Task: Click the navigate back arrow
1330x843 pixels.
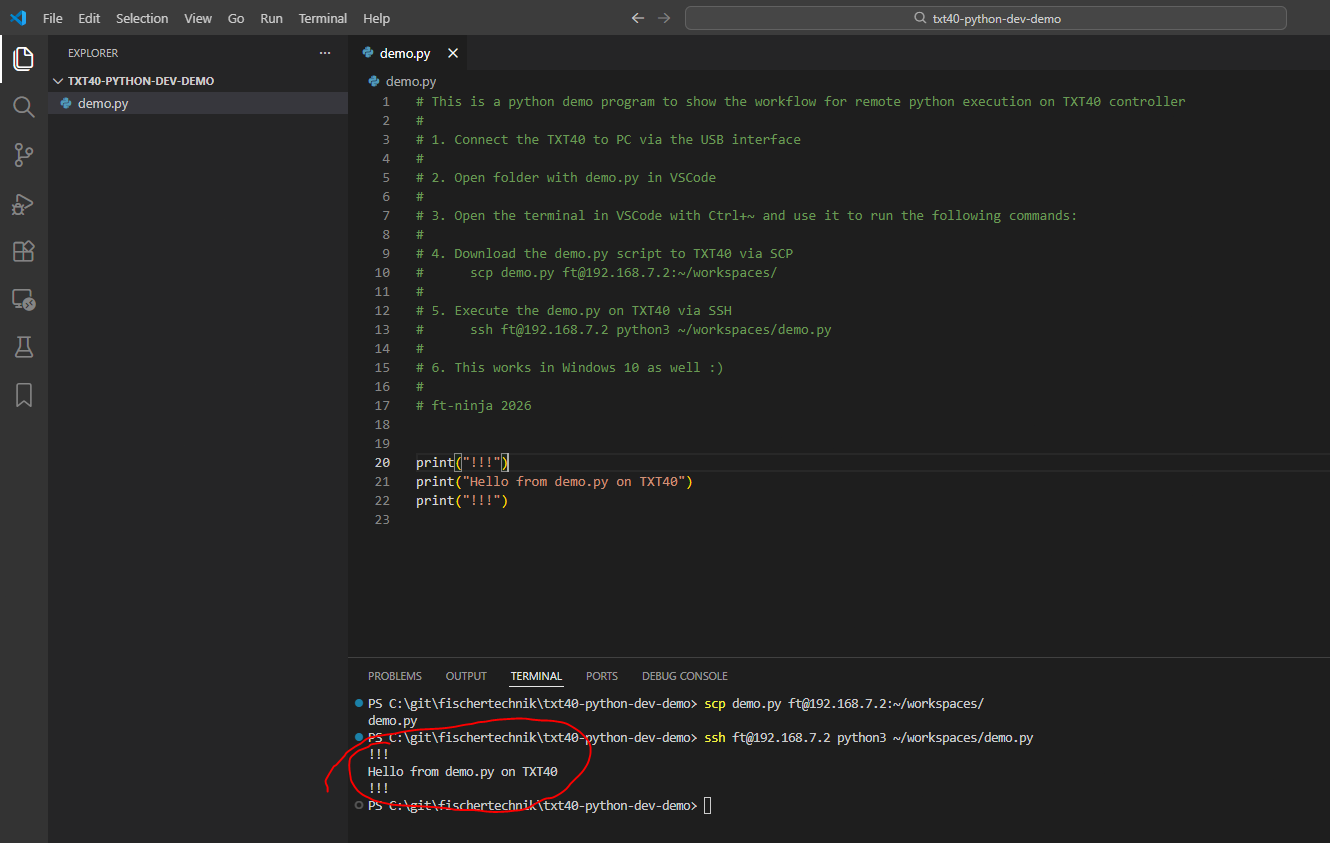Action: point(638,19)
